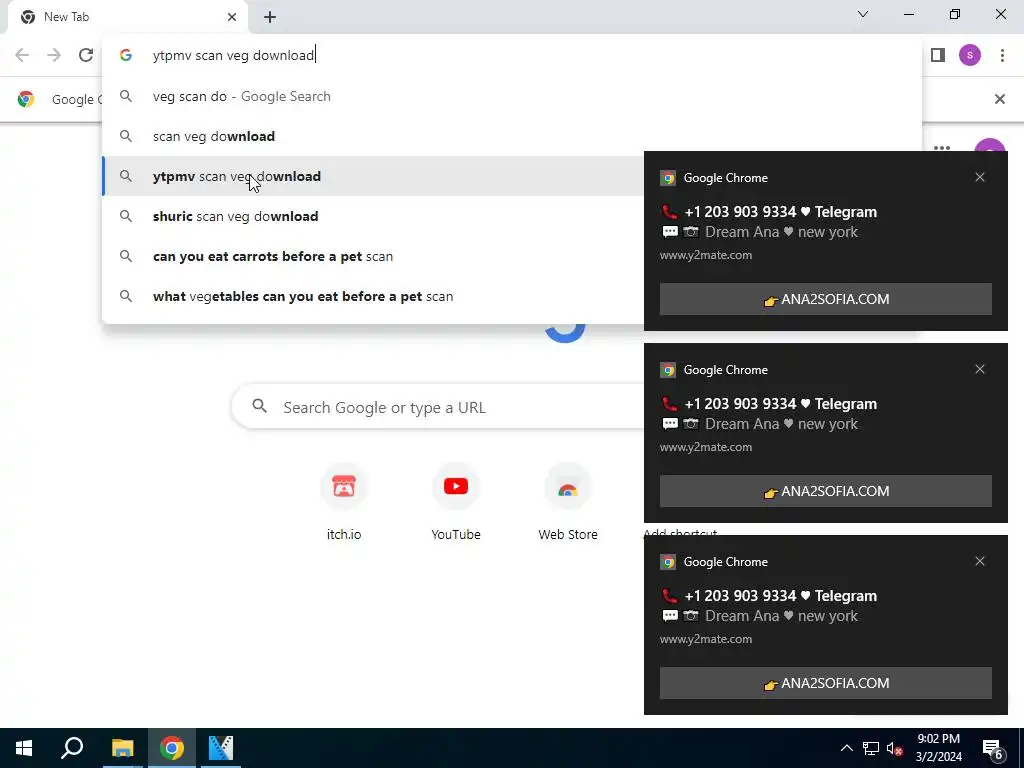Open the notification center with 6 notifications
The height and width of the screenshot is (768, 1024).
[993, 749]
